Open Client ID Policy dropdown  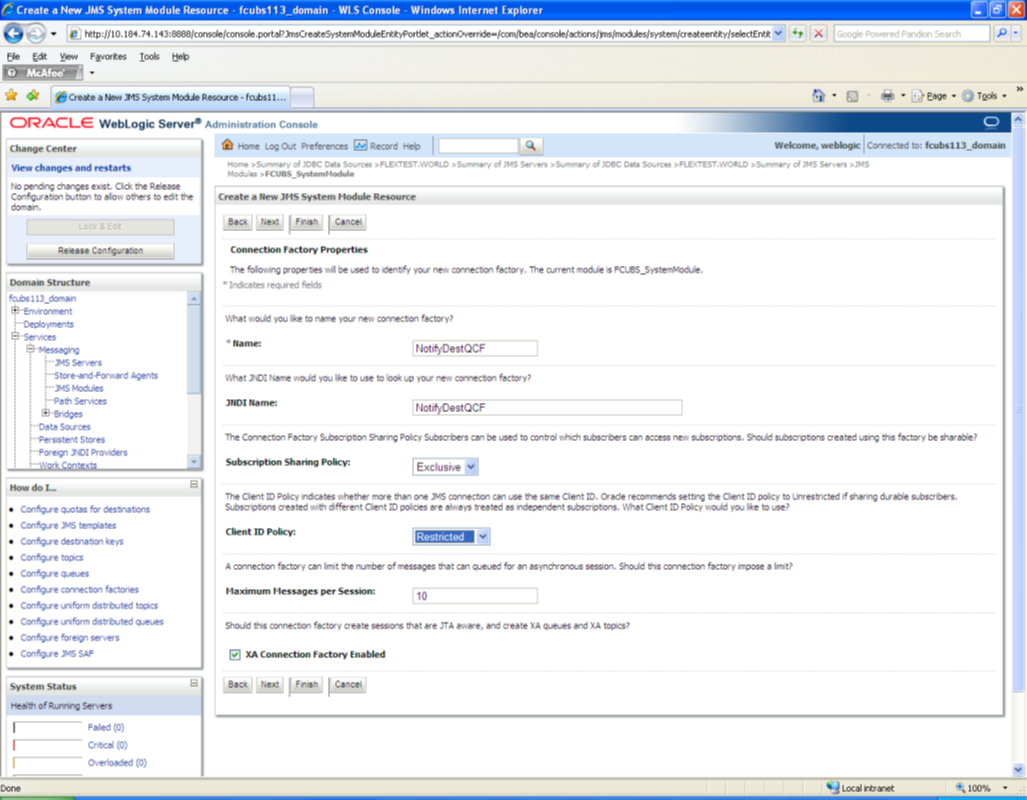[483, 537]
